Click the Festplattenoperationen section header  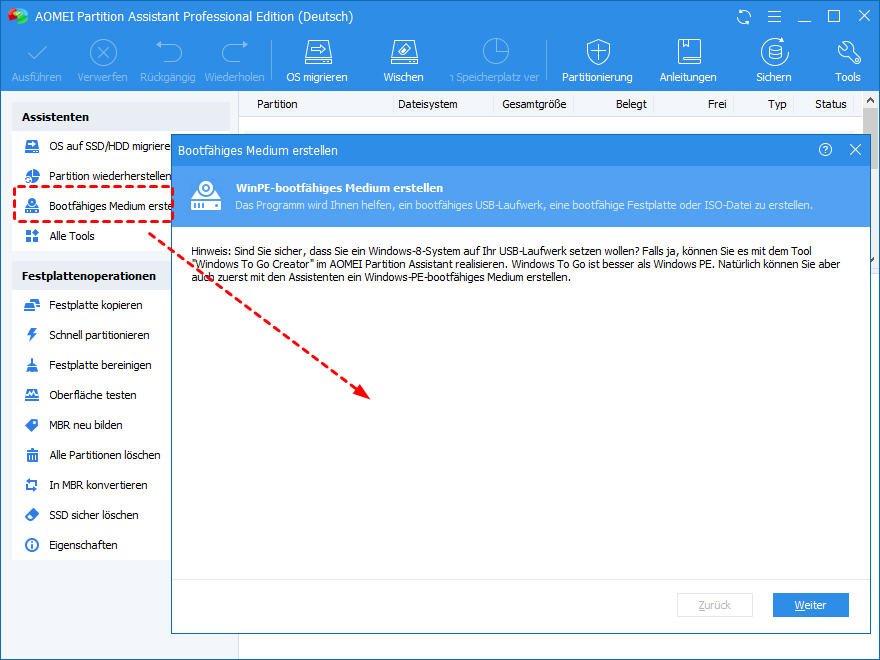pos(89,276)
